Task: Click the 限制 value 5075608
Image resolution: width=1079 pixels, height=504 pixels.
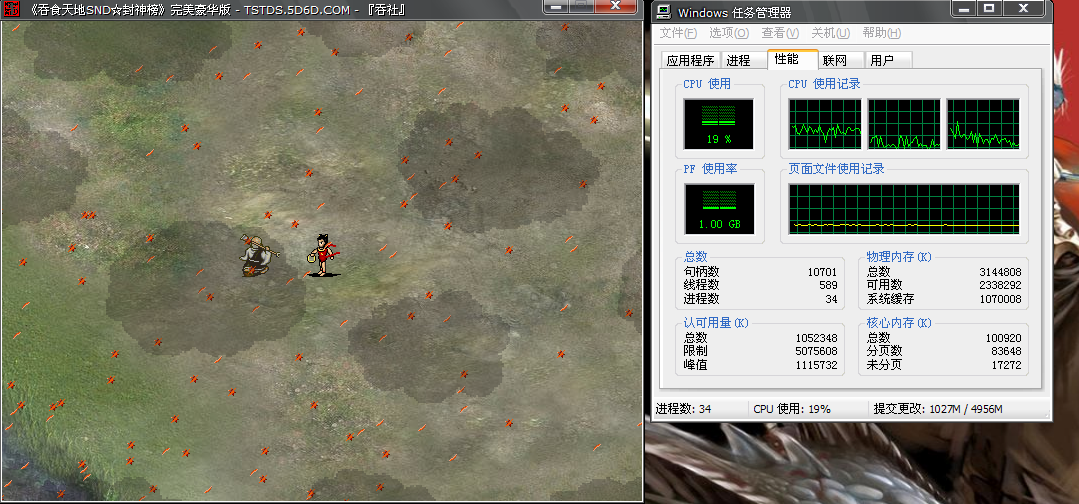Action: (x=816, y=351)
